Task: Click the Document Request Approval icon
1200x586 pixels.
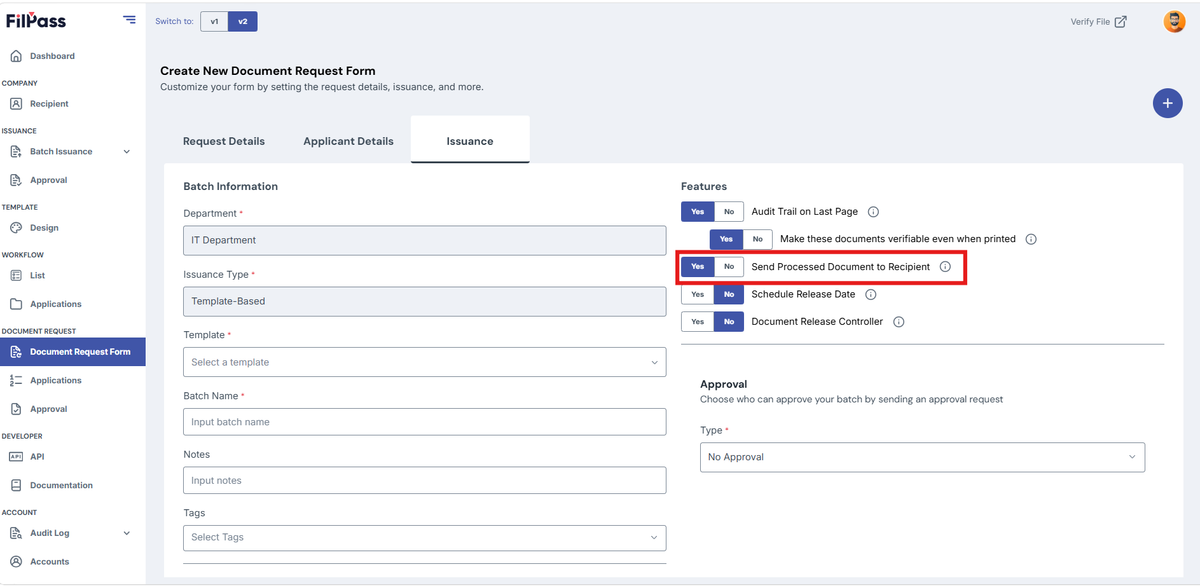Action: pos(16,409)
